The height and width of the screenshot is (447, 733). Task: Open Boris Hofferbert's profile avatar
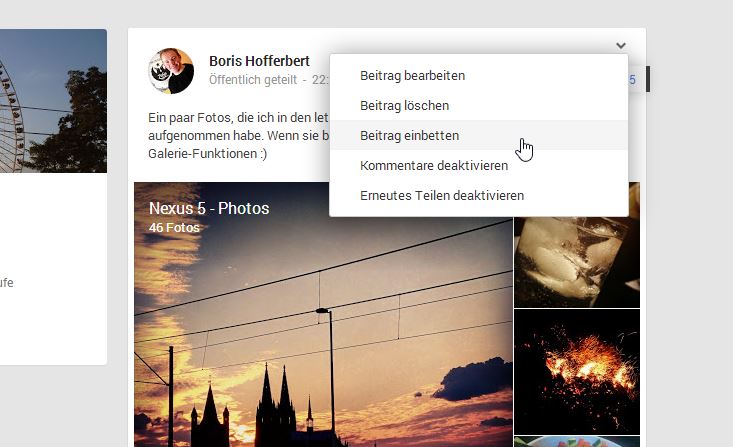click(x=171, y=70)
